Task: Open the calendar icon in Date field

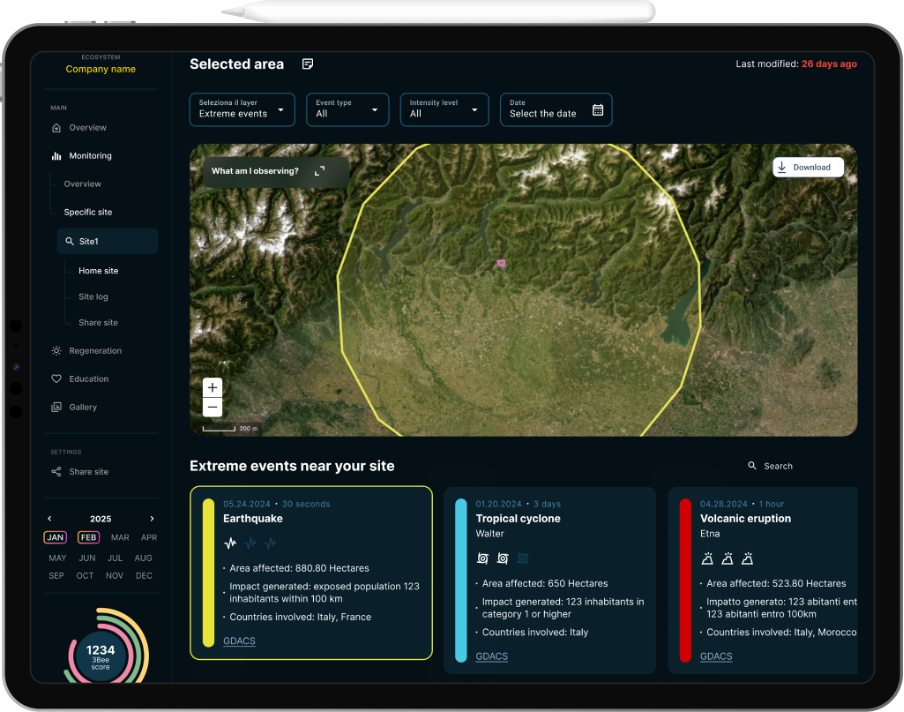Action: click(x=598, y=110)
